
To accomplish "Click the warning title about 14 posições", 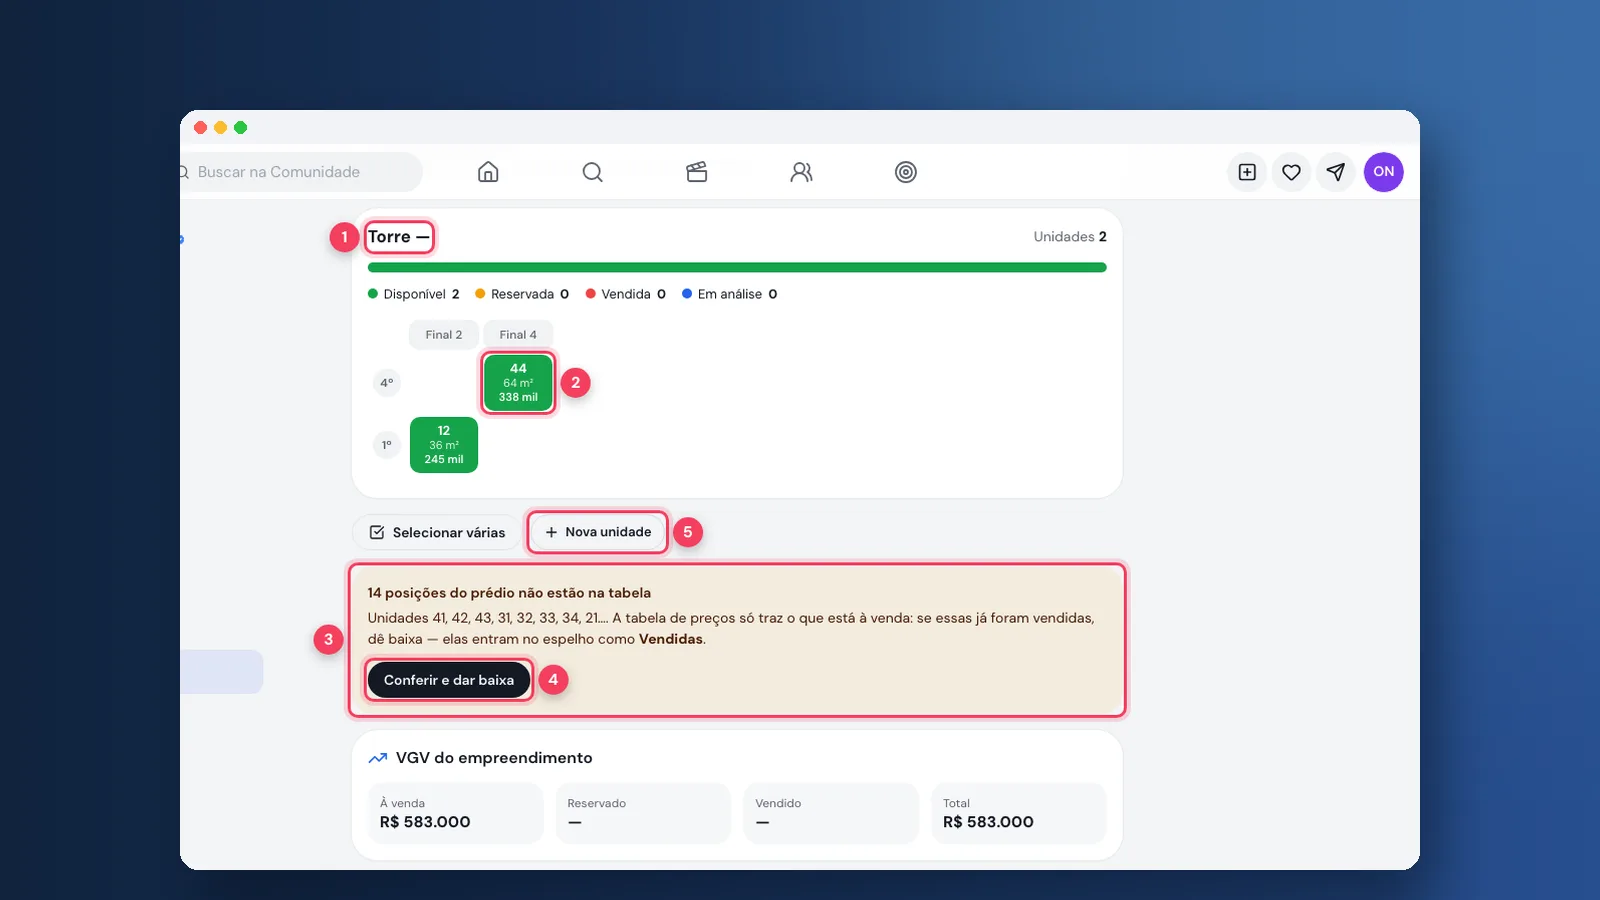I will pyautogui.click(x=509, y=593).
